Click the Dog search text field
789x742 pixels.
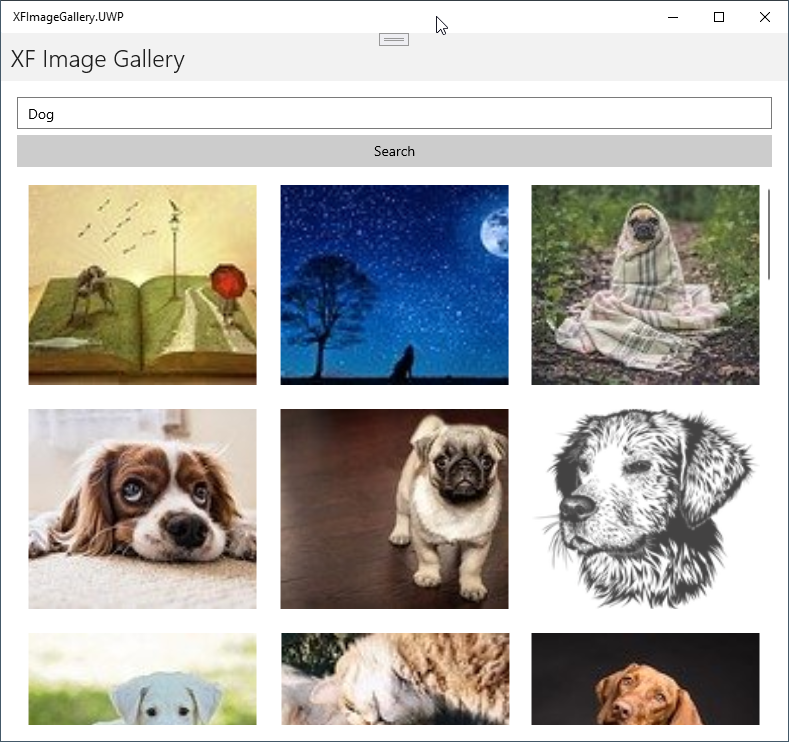(x=394, y=114)
